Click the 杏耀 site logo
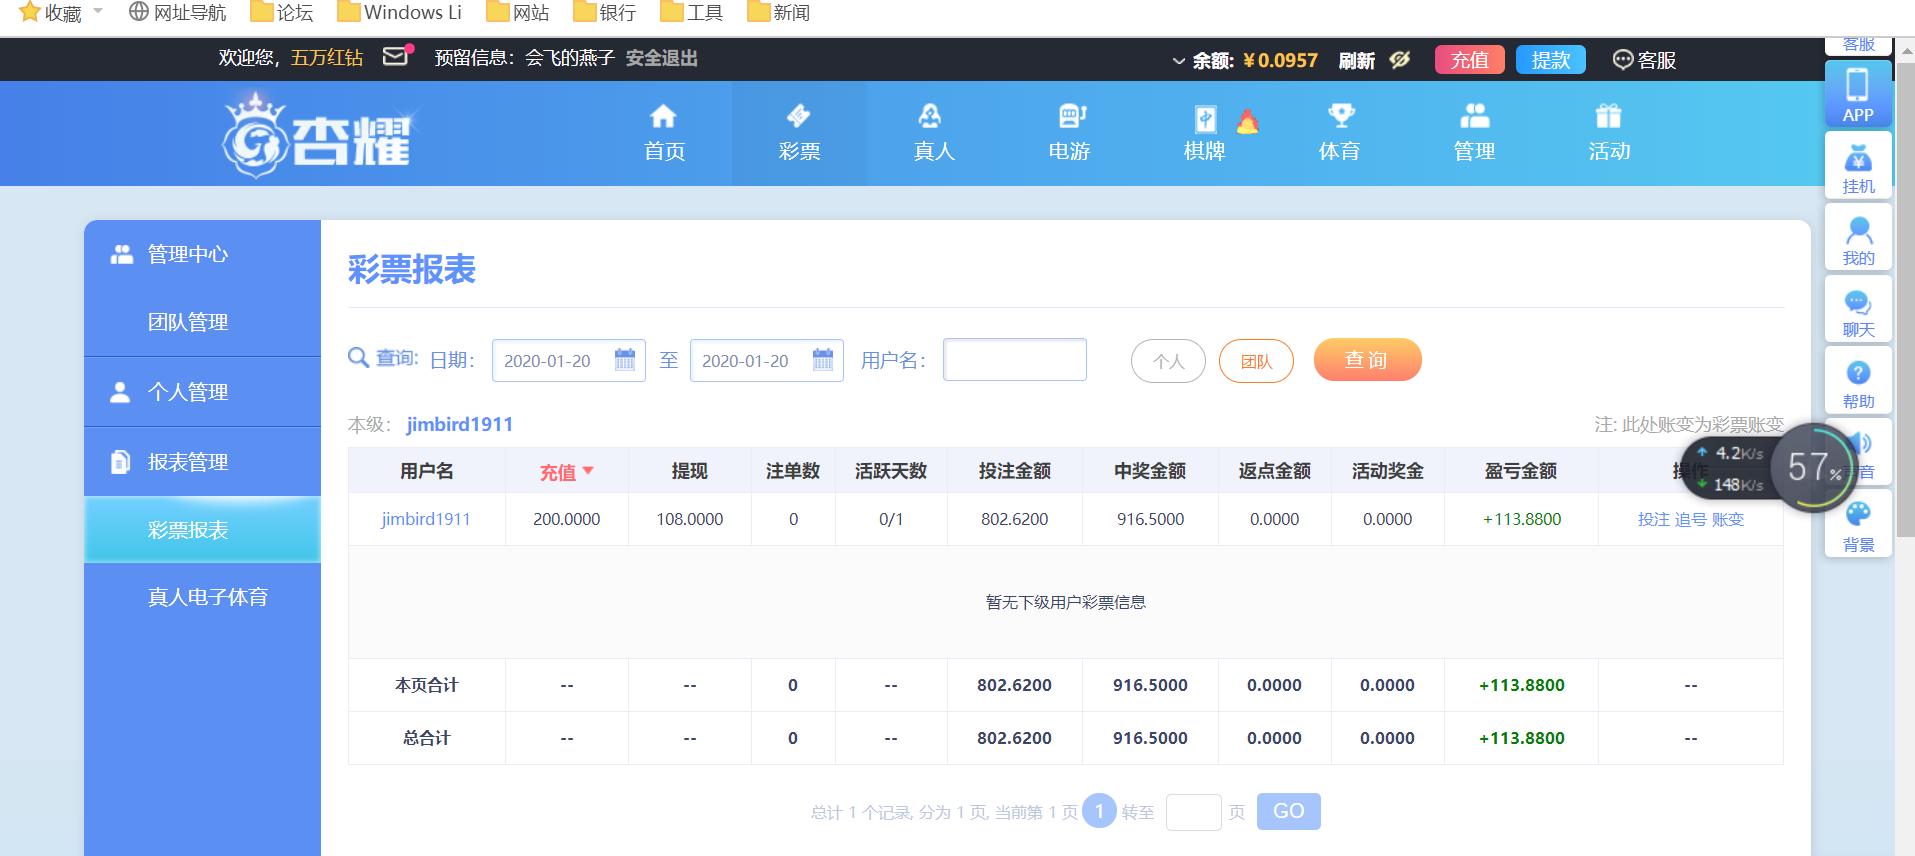 [316, 135]
